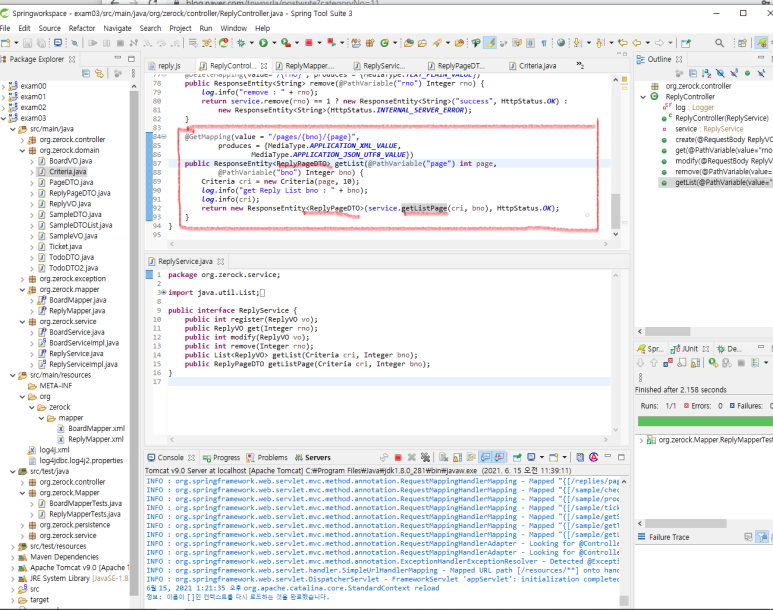Viewport: 773px width, 610px height.
Task: Open the Refactor menu
Action: pyautogui.click(x=82, y=28)
